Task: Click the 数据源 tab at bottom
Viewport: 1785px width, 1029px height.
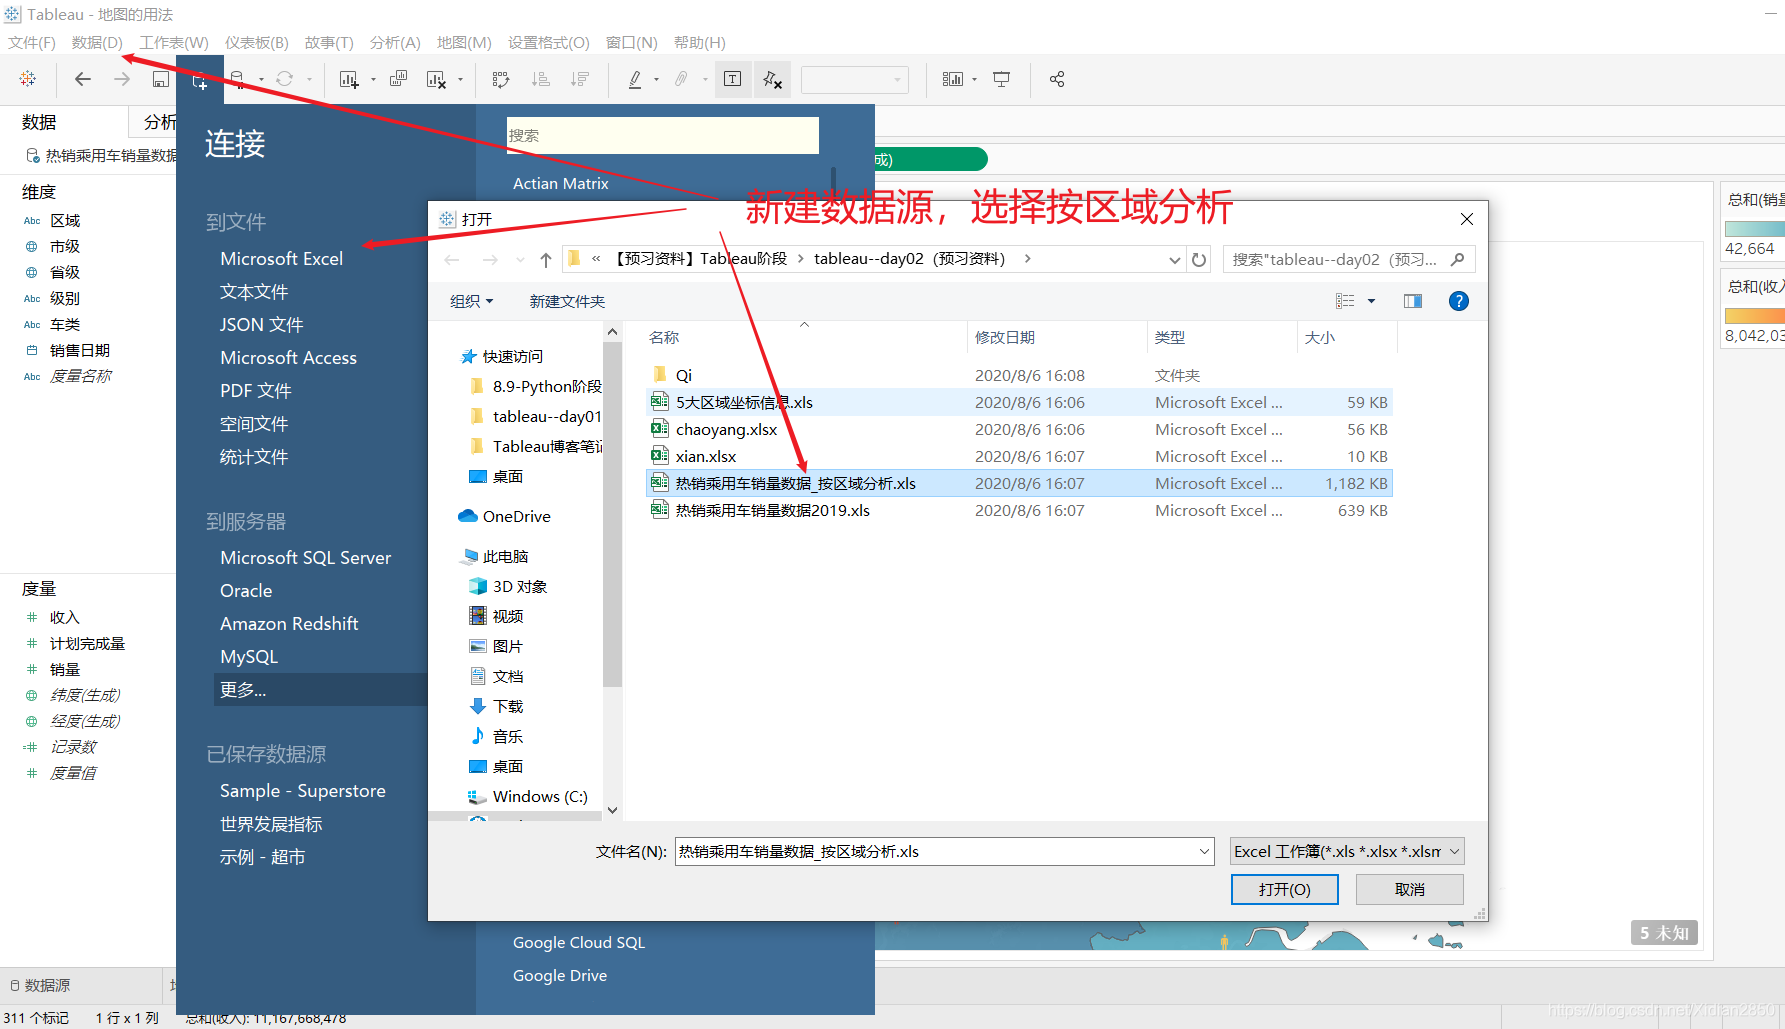Action: pyautogui.click(x=40, y=985)
